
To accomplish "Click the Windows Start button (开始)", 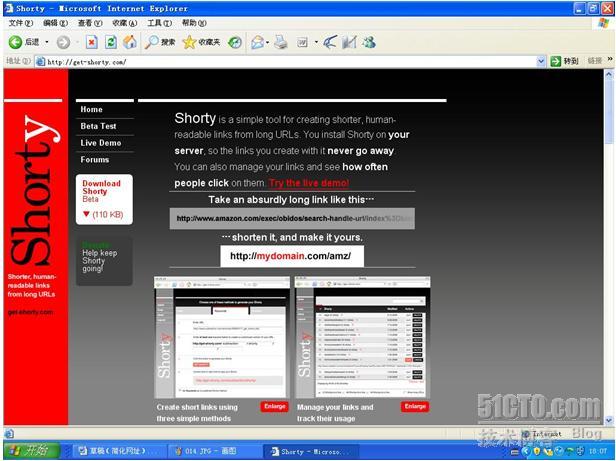I will click(32, 451).
